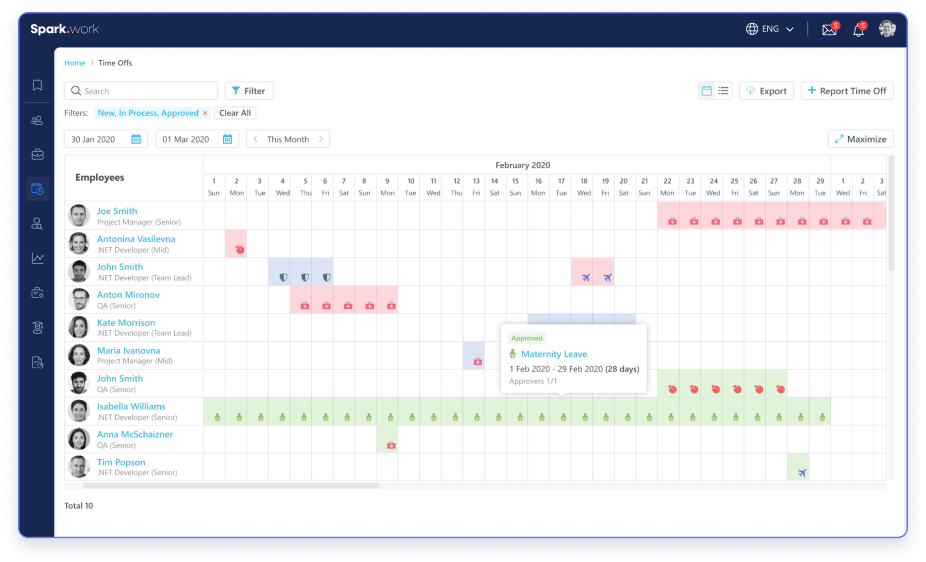Viewport: 926px width, 562px height.
Task: Open Kate Morrison's profile link
Action: [x=126, y=323]
